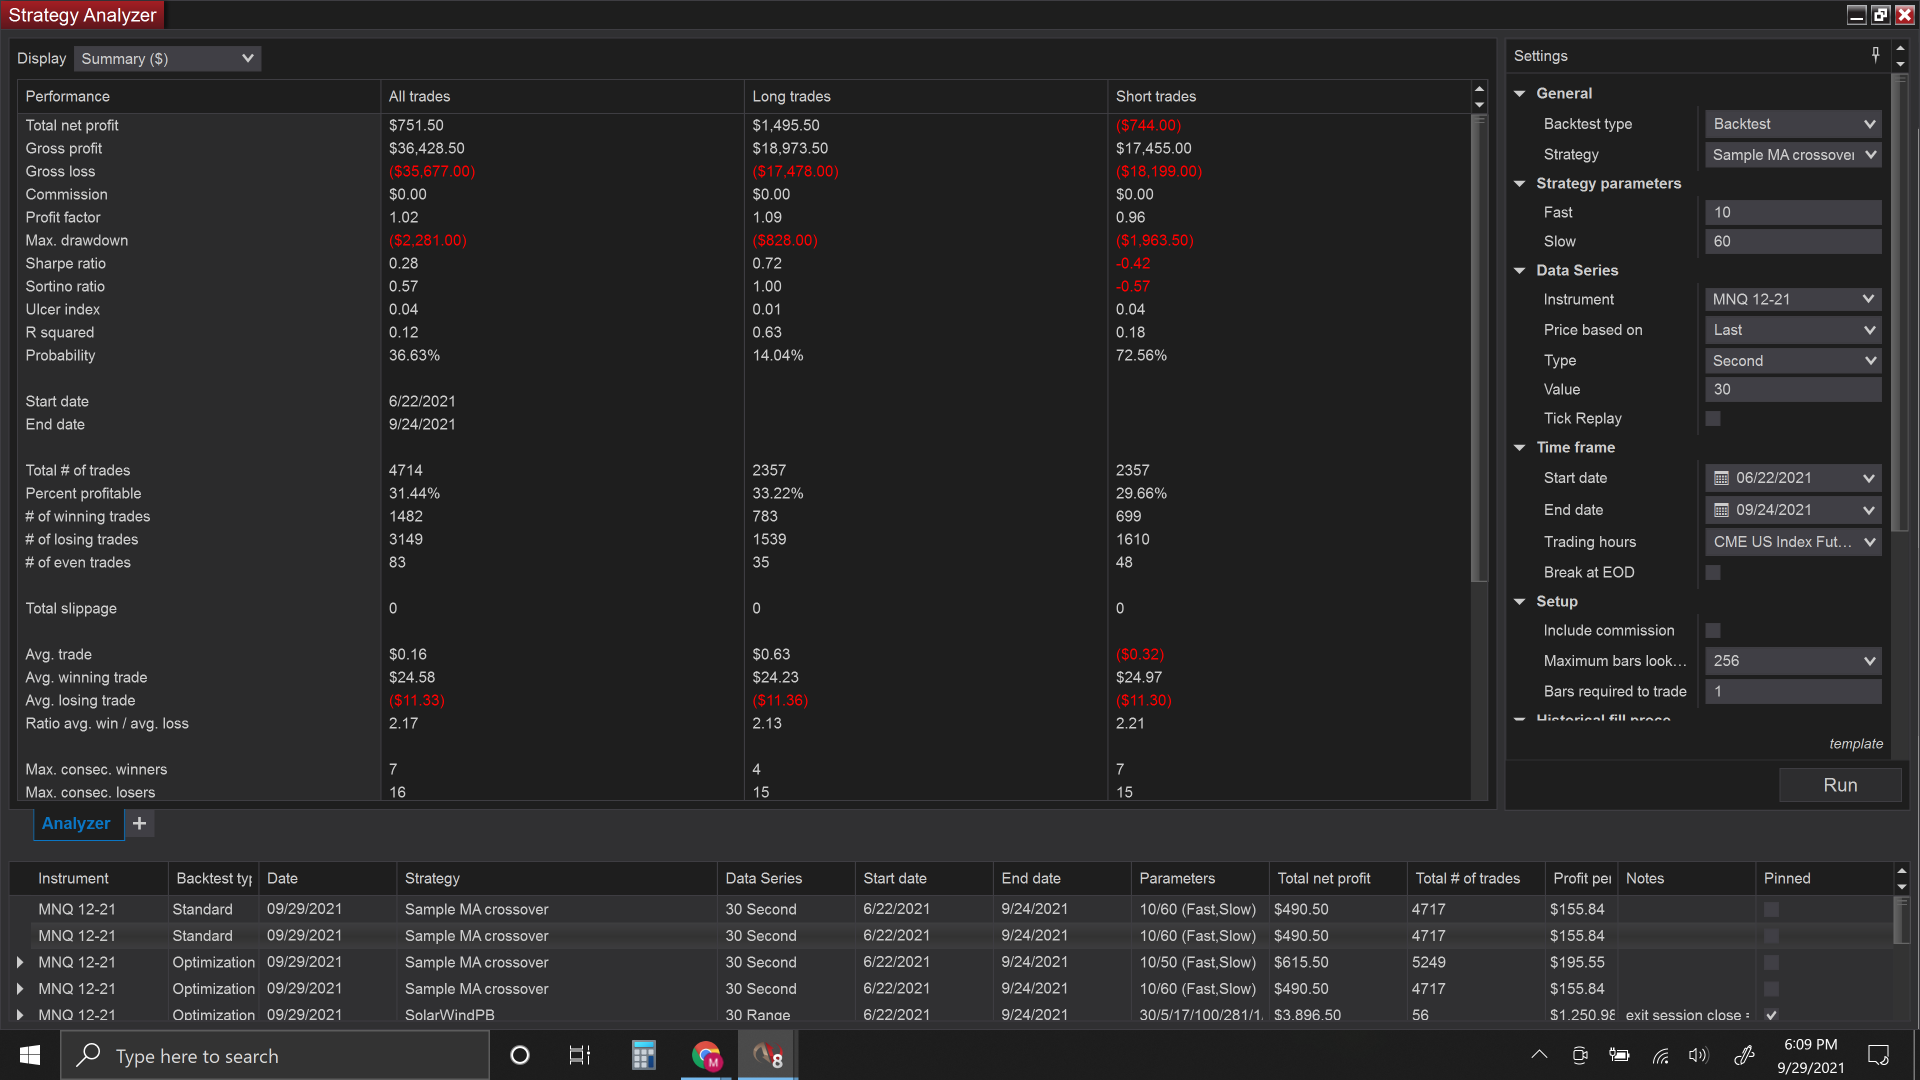Enable Include commission checkbox

[1713, 631]
